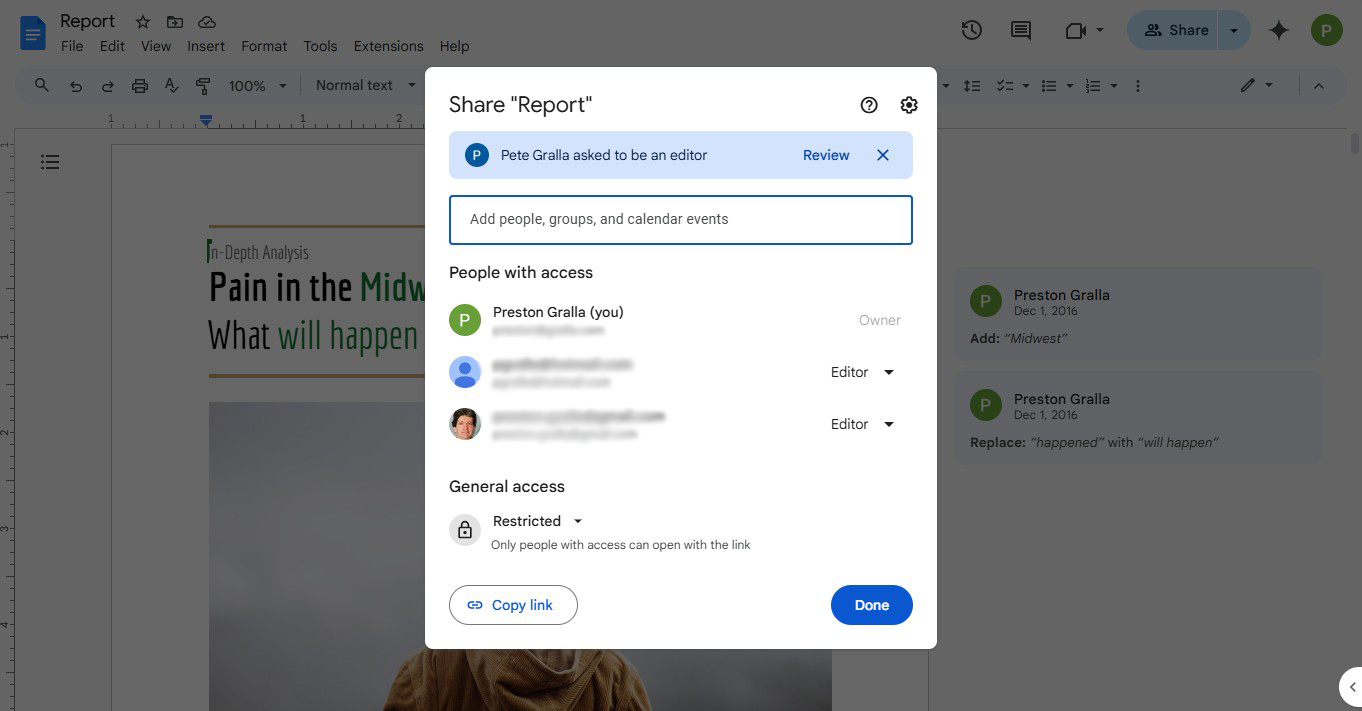Image resolution: width=1362 pixels, height=711 pixels.
Task: Run spelling and grammar check
Action: point(171,85)
